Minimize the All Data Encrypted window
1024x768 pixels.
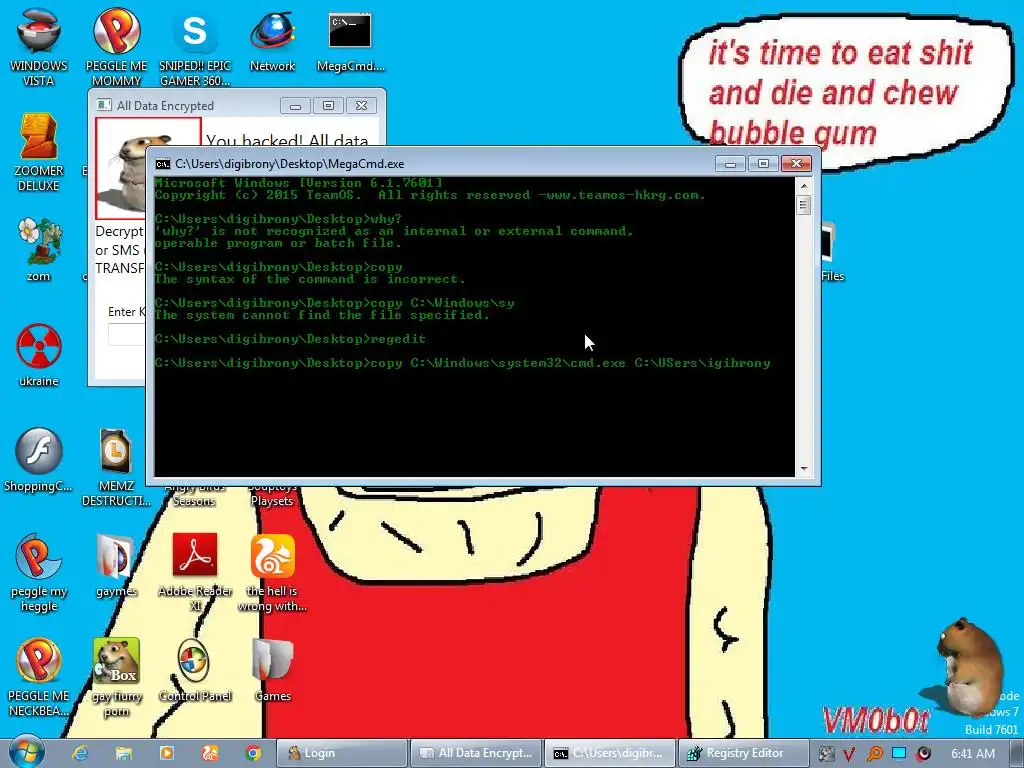(295, 106)
